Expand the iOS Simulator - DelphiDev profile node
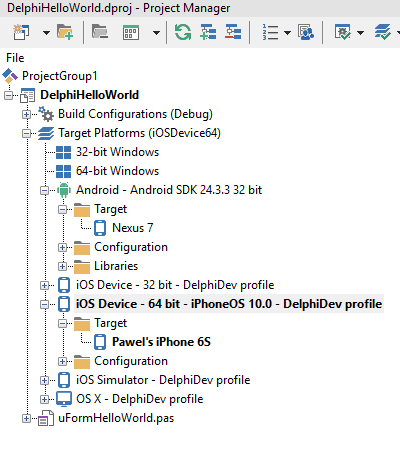400x456 pixels. pos(44,380)
